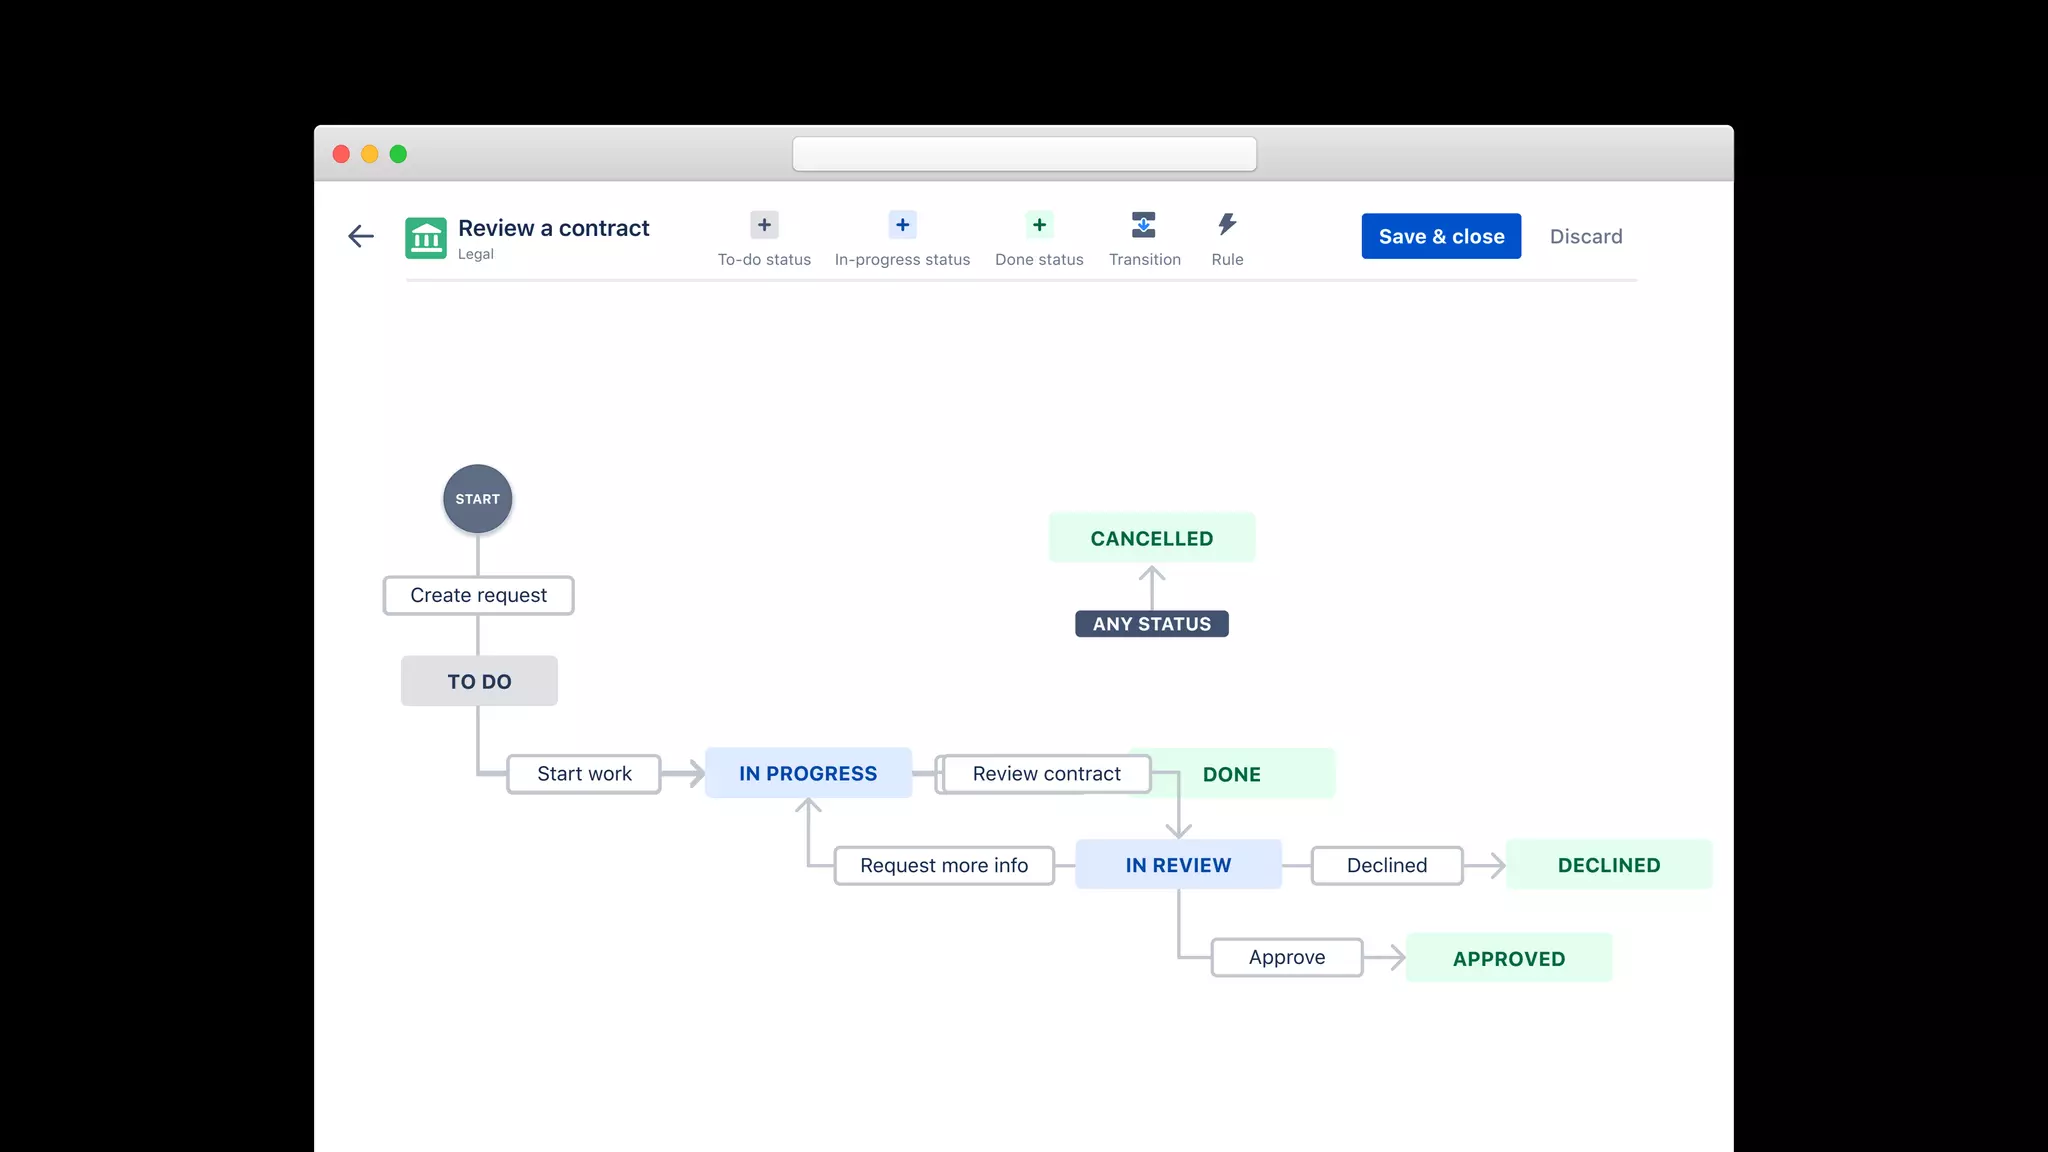This screenshot has height=1152, width=2048.
Task: Select the IN PROGRESS status
Action: click(808, 774)
